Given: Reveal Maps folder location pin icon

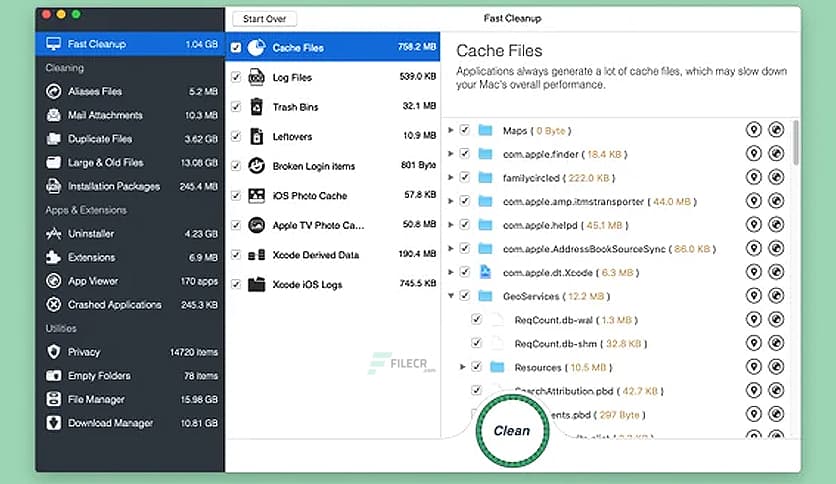Looking at the screenshot, I should [753, 130].
